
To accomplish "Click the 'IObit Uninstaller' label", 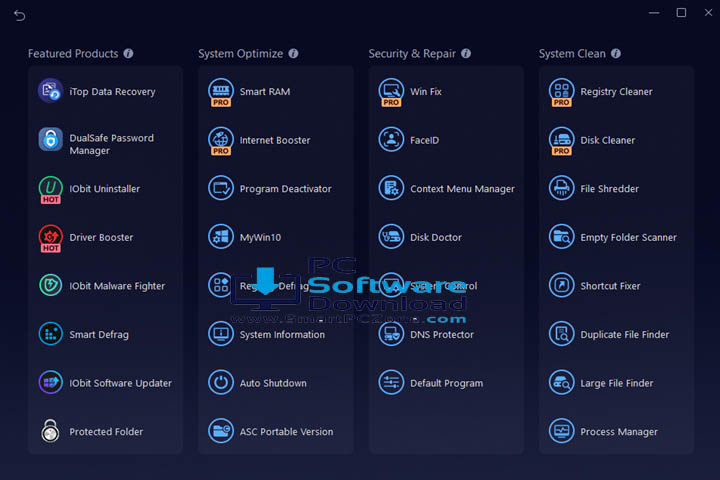I will 105,189.
